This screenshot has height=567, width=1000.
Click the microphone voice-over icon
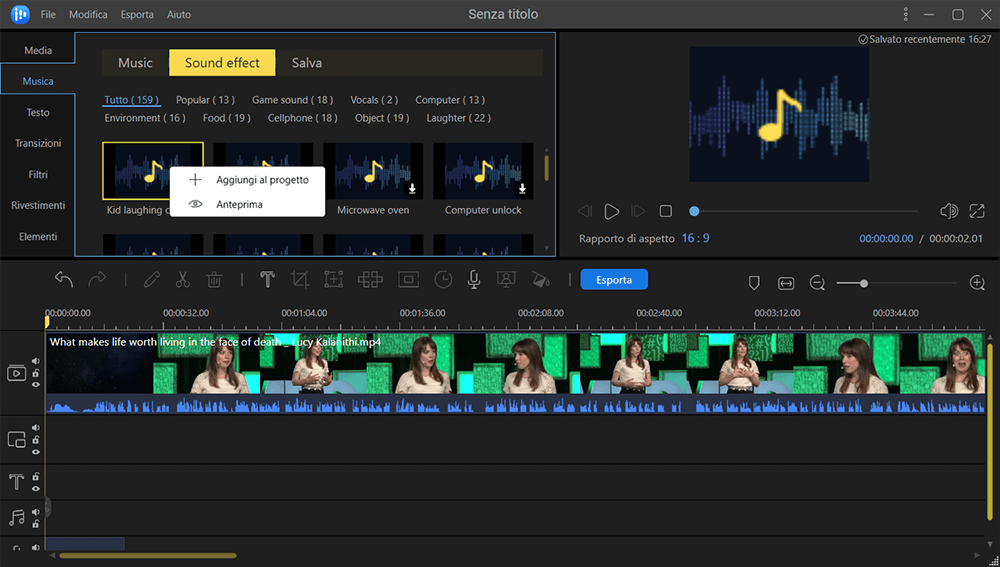point(474,280)
